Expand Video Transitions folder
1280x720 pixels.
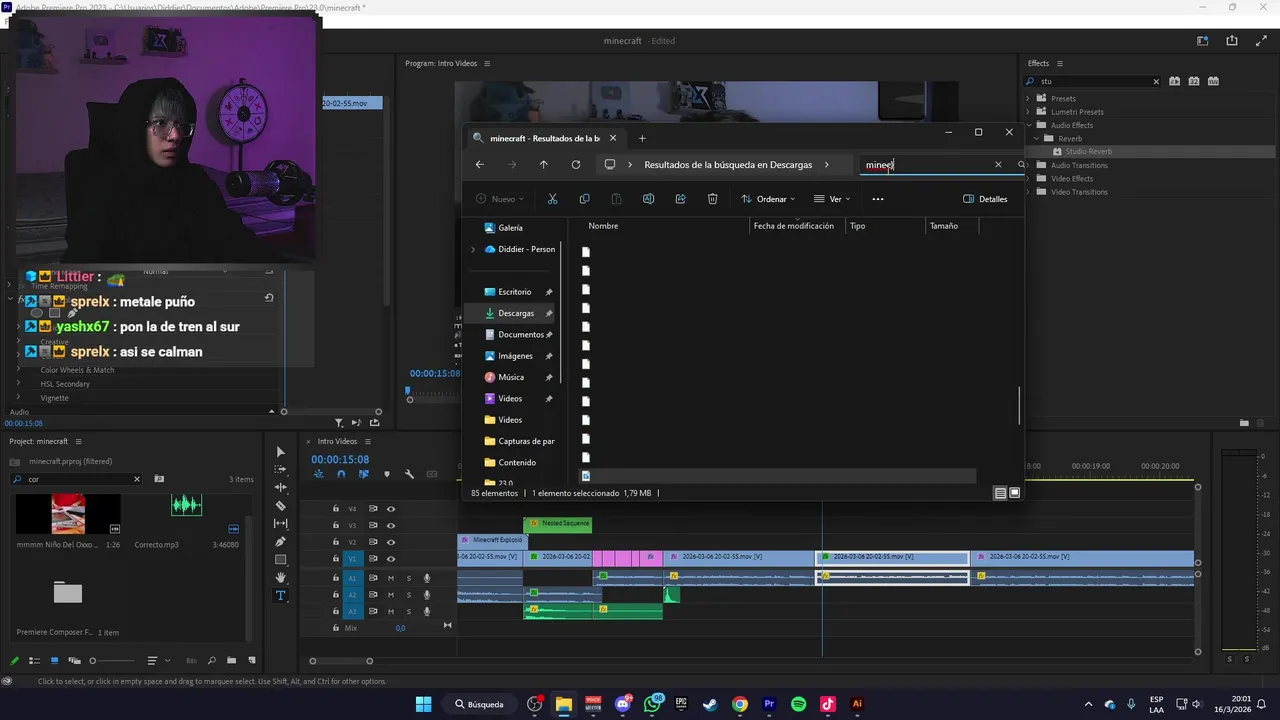point(1028,192)
